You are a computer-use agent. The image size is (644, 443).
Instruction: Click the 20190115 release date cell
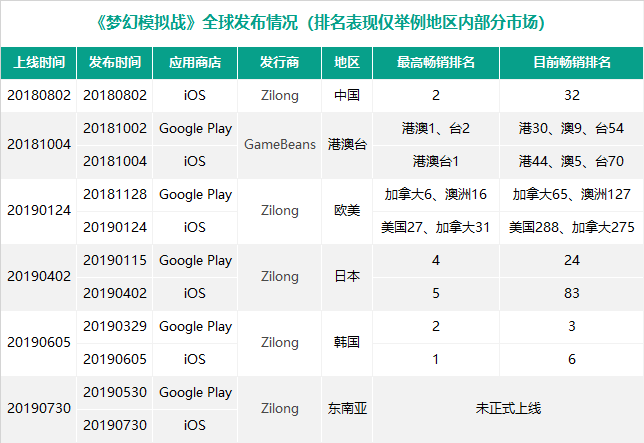tap(115, 261)
